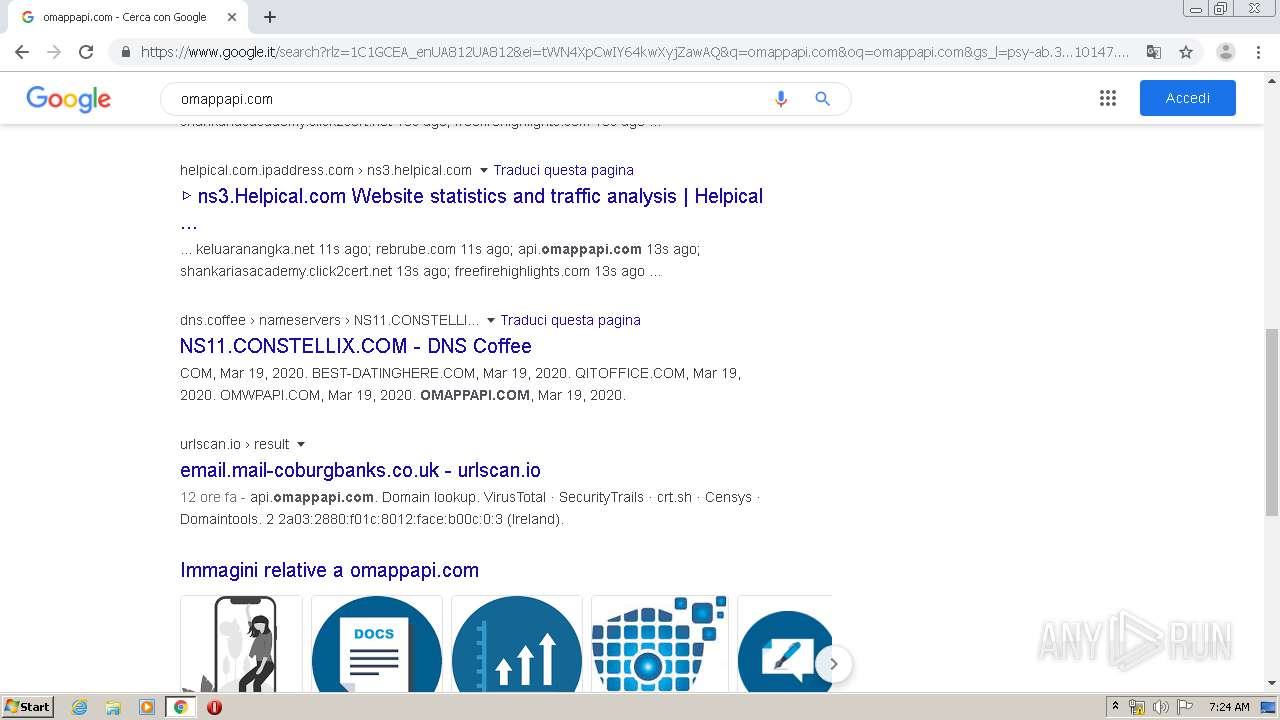Open the blue dotted globe image thumbnail
This screenshot has width=1280, height=720.
coord(660,643)
